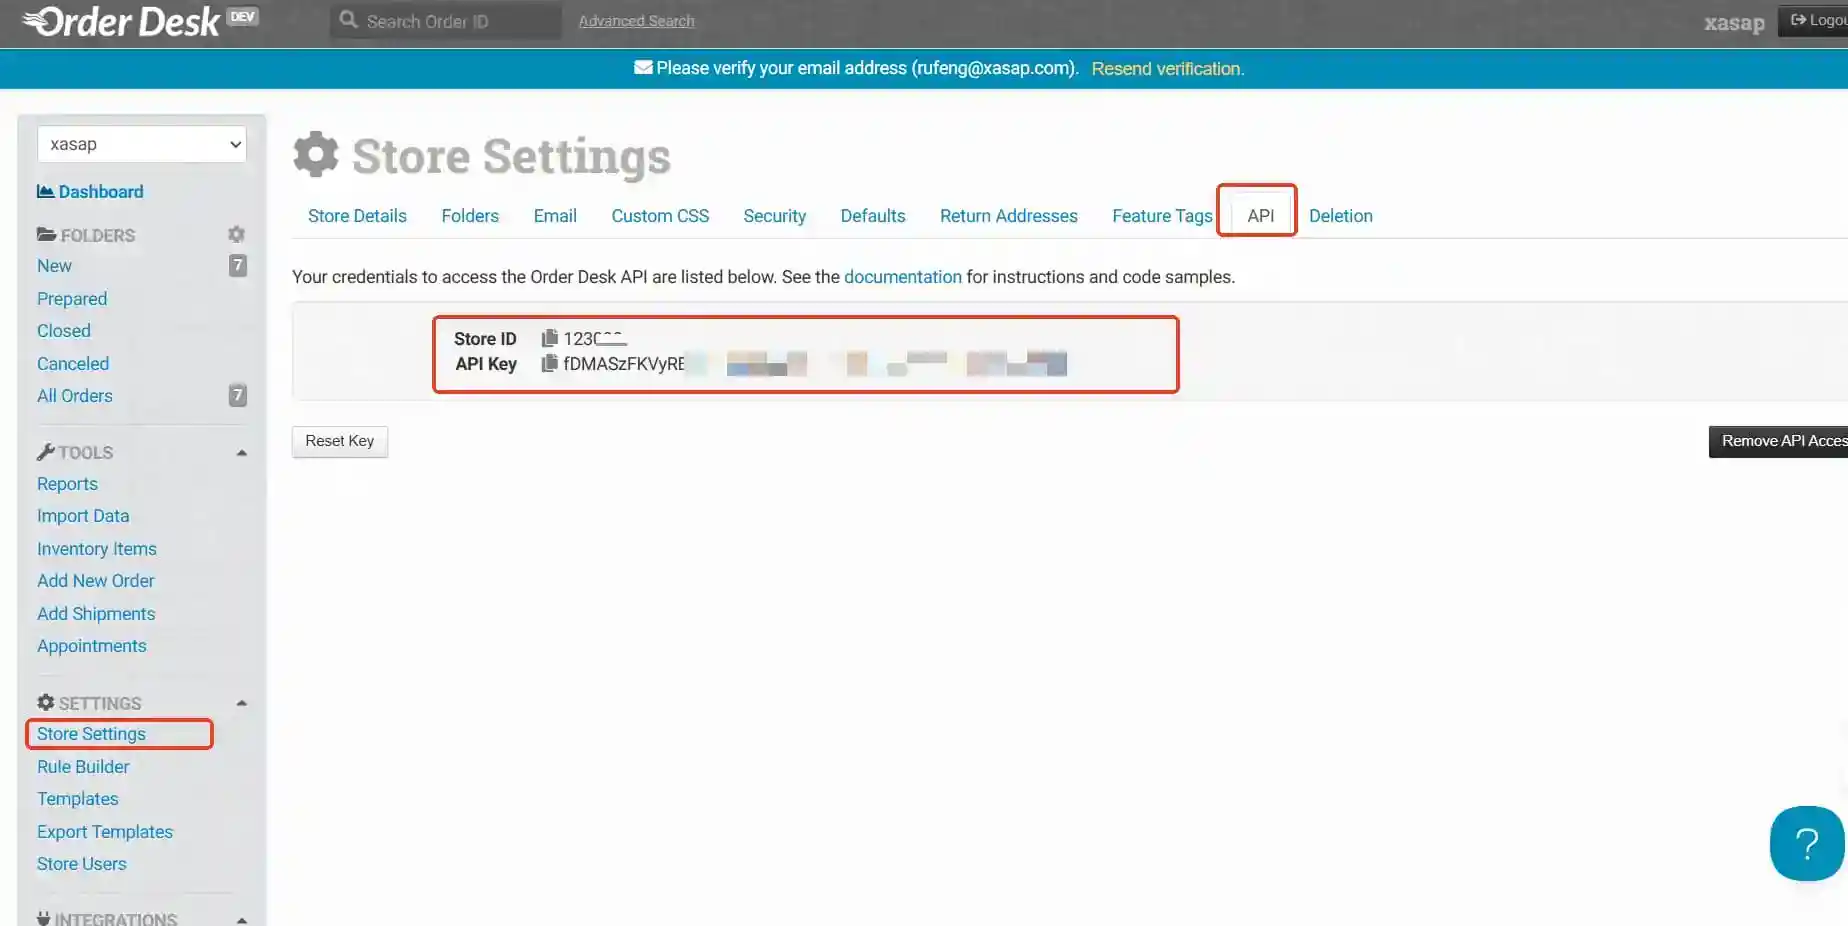Click the Store Settings gear icon in heading
Screen dimensions: 1848x926
tap(316, 155)
